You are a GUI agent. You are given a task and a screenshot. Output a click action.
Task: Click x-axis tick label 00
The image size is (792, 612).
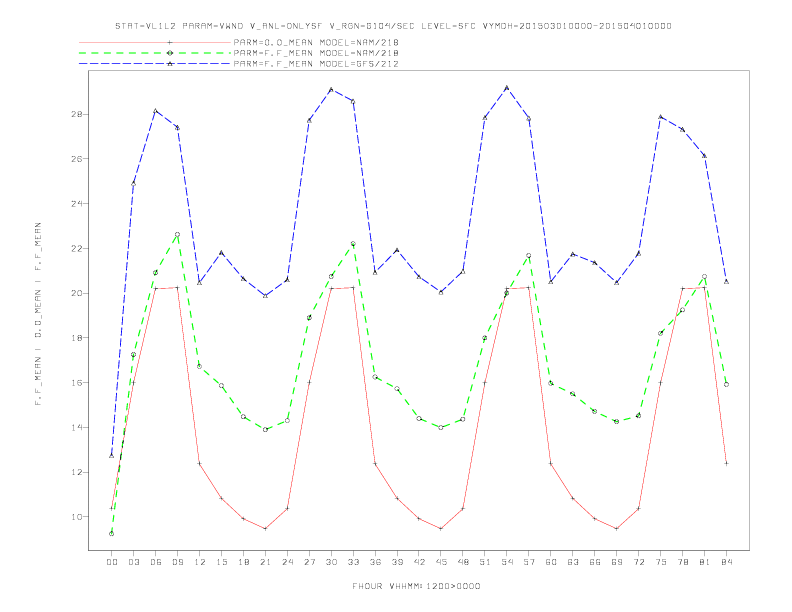tap(112, 562)
